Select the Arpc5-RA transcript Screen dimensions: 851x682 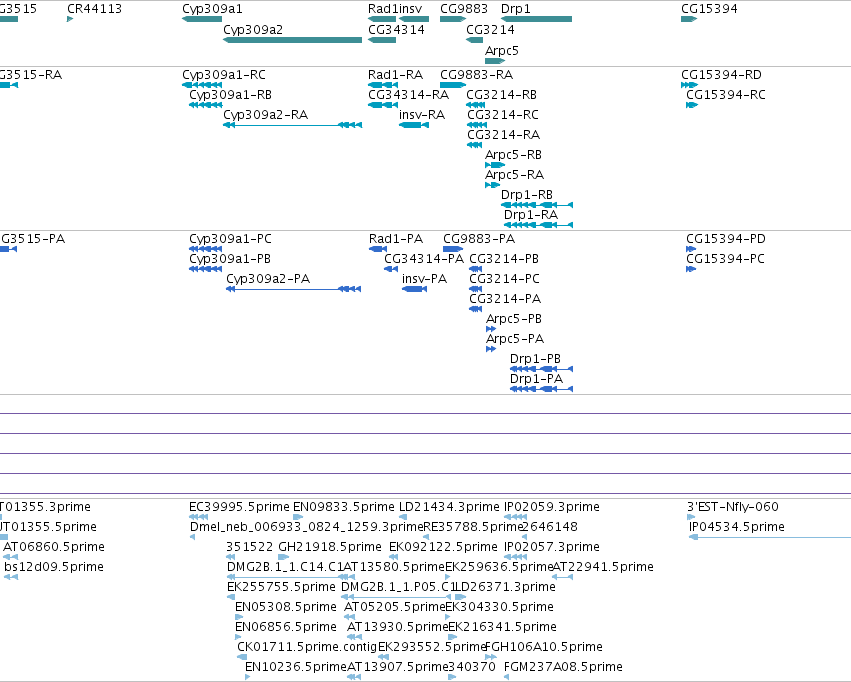(492, 185)
